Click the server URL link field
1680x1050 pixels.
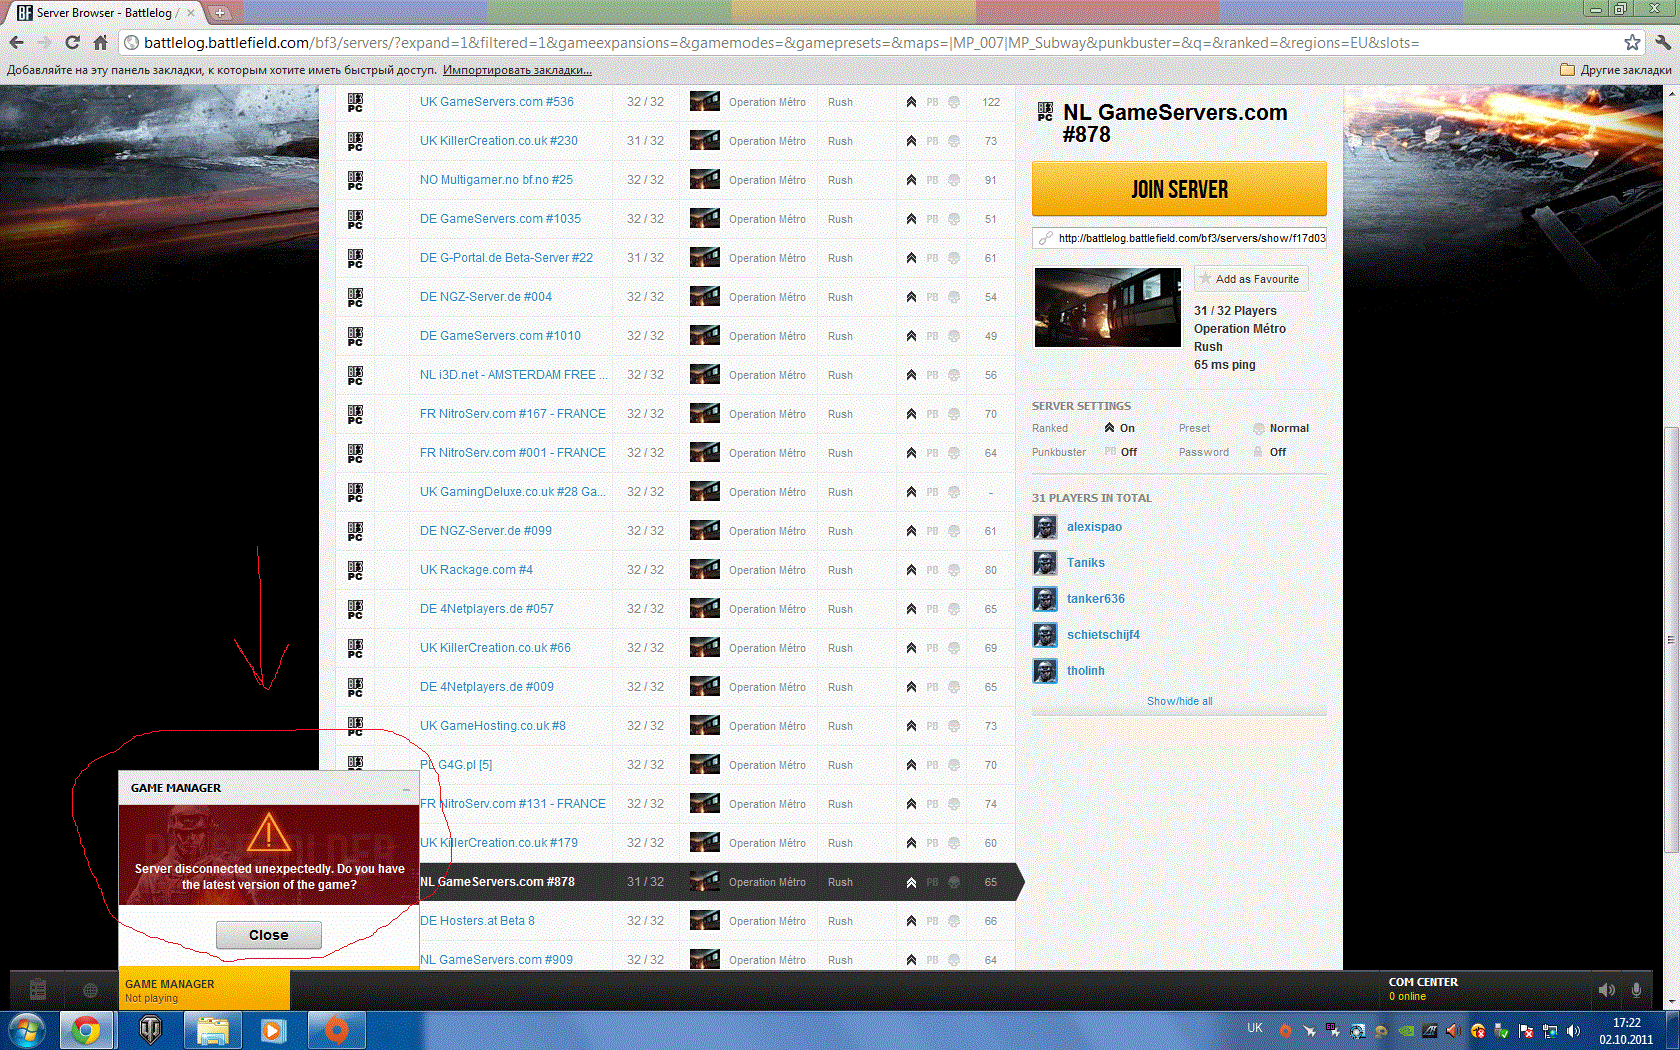pyautogui.click(x=1179, y=238)
